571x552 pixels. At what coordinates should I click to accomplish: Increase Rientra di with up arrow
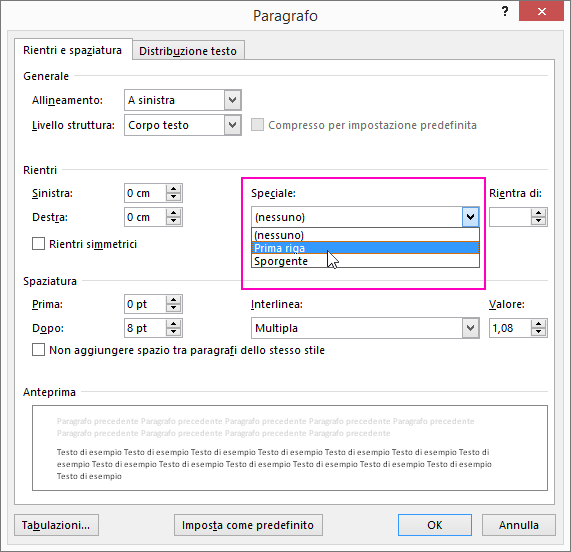pyautogui.click(x=539, y=213)
